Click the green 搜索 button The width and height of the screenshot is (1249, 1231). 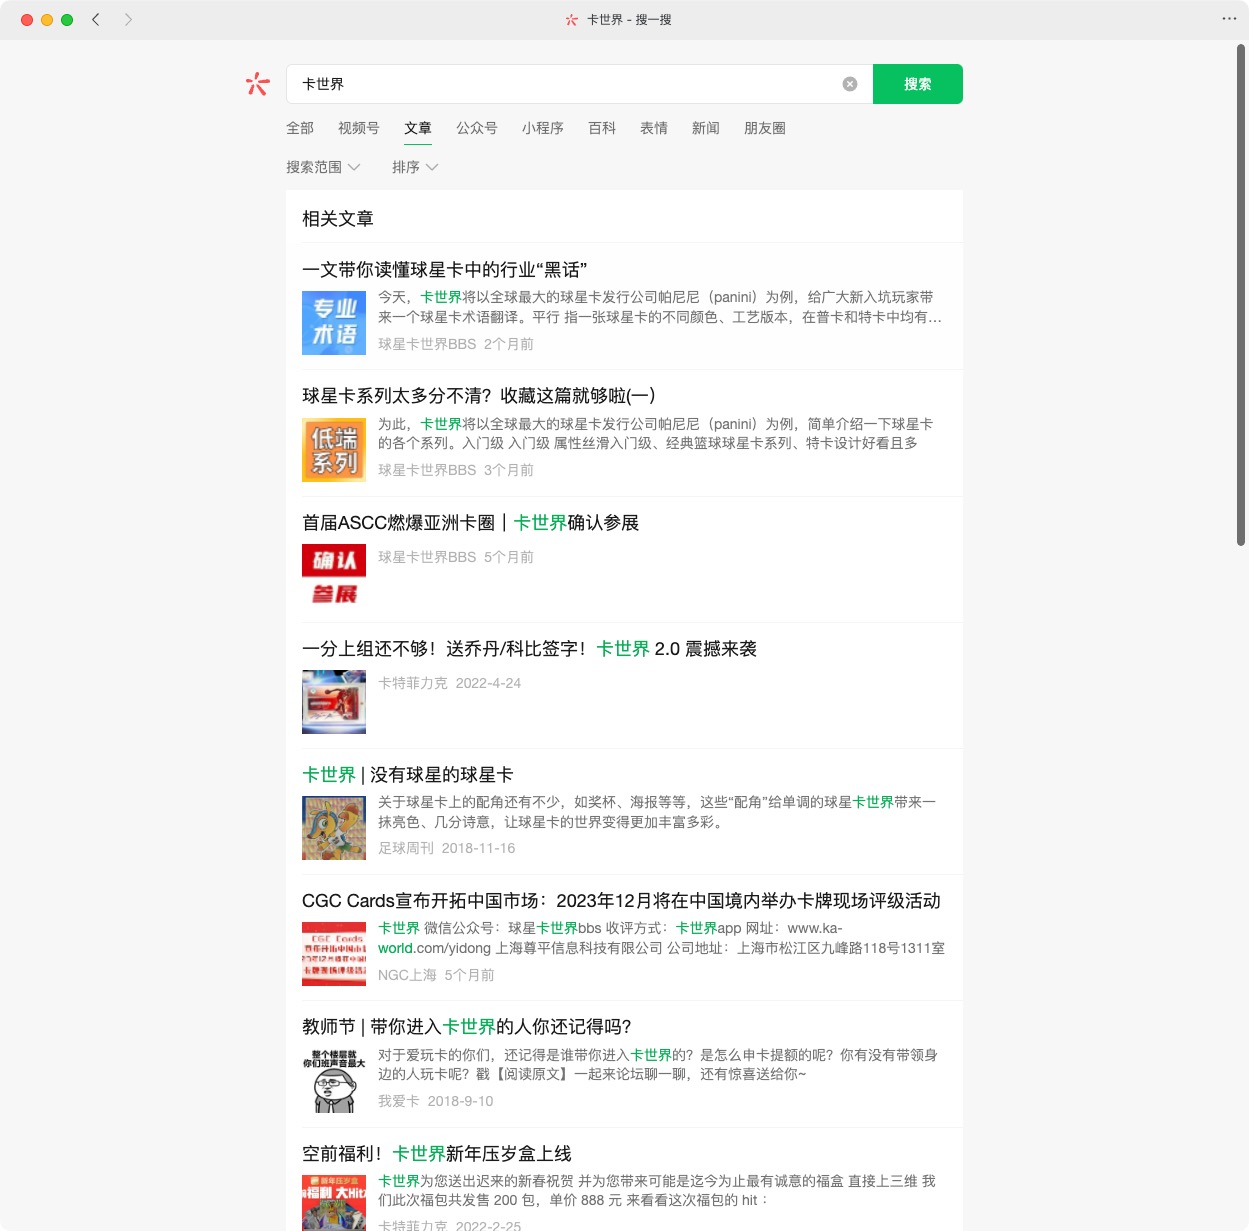[x=917, y=84]
